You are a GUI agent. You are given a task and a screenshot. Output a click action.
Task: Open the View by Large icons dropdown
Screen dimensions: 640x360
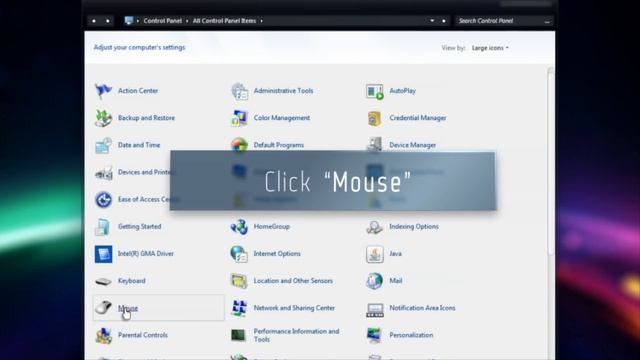490,48
